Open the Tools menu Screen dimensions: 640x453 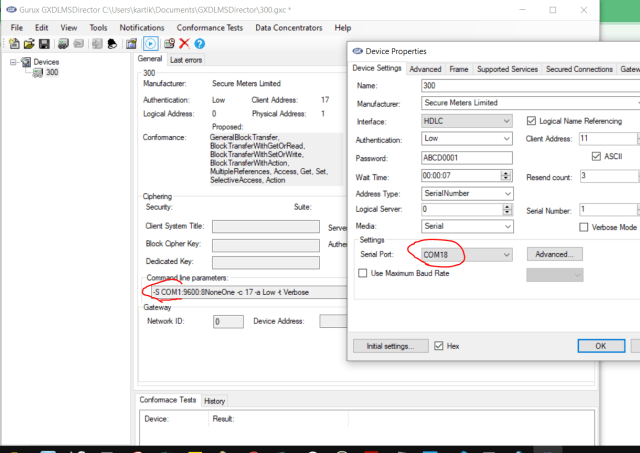98,28
